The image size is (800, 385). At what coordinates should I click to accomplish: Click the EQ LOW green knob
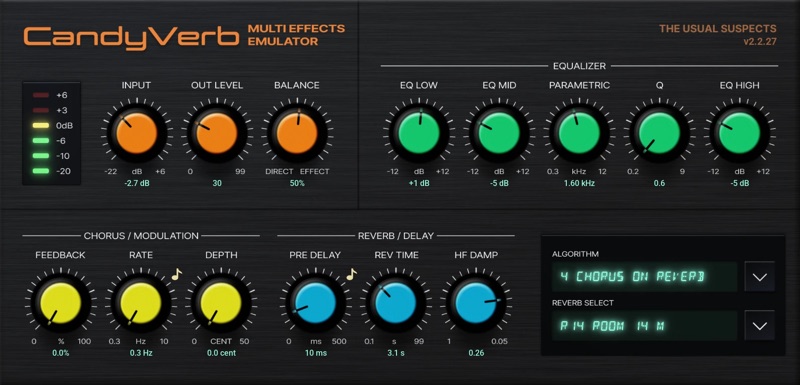(x=419, y=133)
